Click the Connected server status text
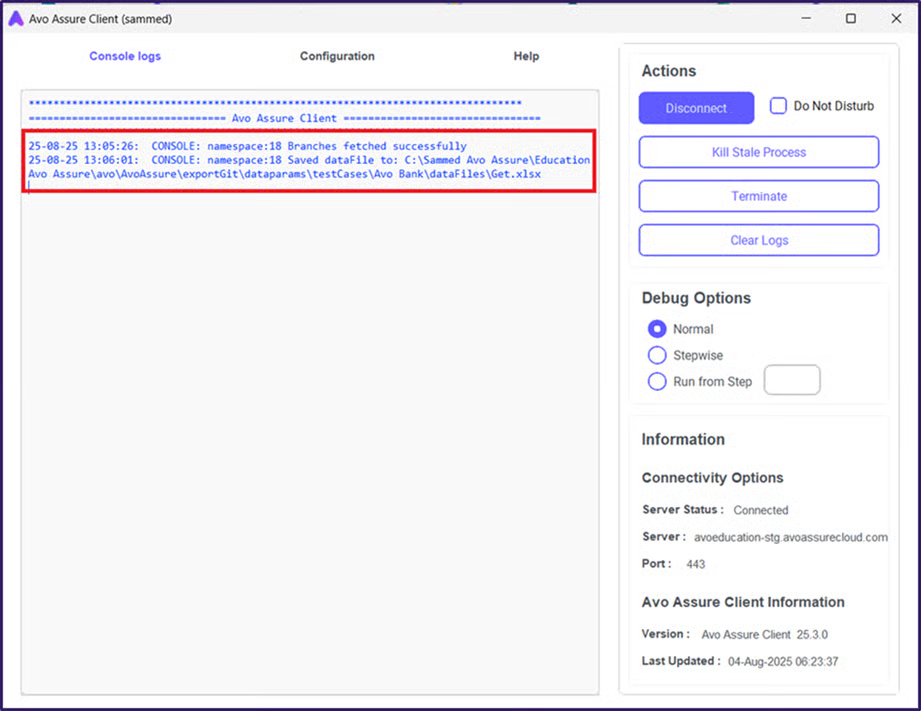 pyautogui.click(x=761, y=510)
